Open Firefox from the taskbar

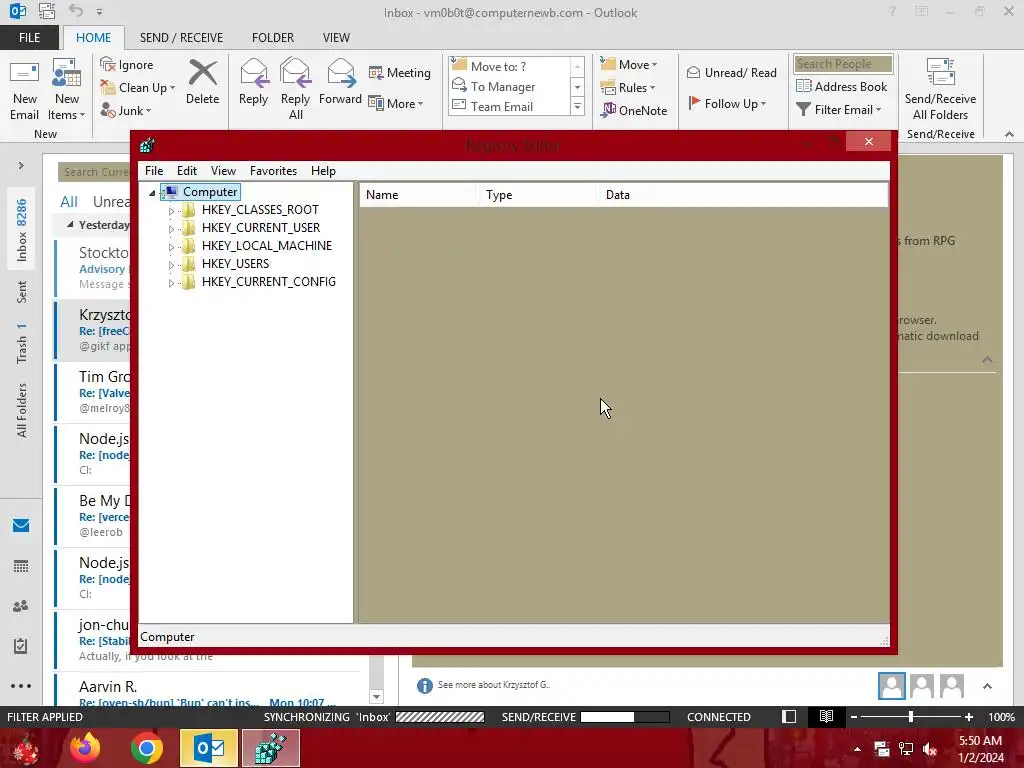pyautogui.click(x=85, y=748)
